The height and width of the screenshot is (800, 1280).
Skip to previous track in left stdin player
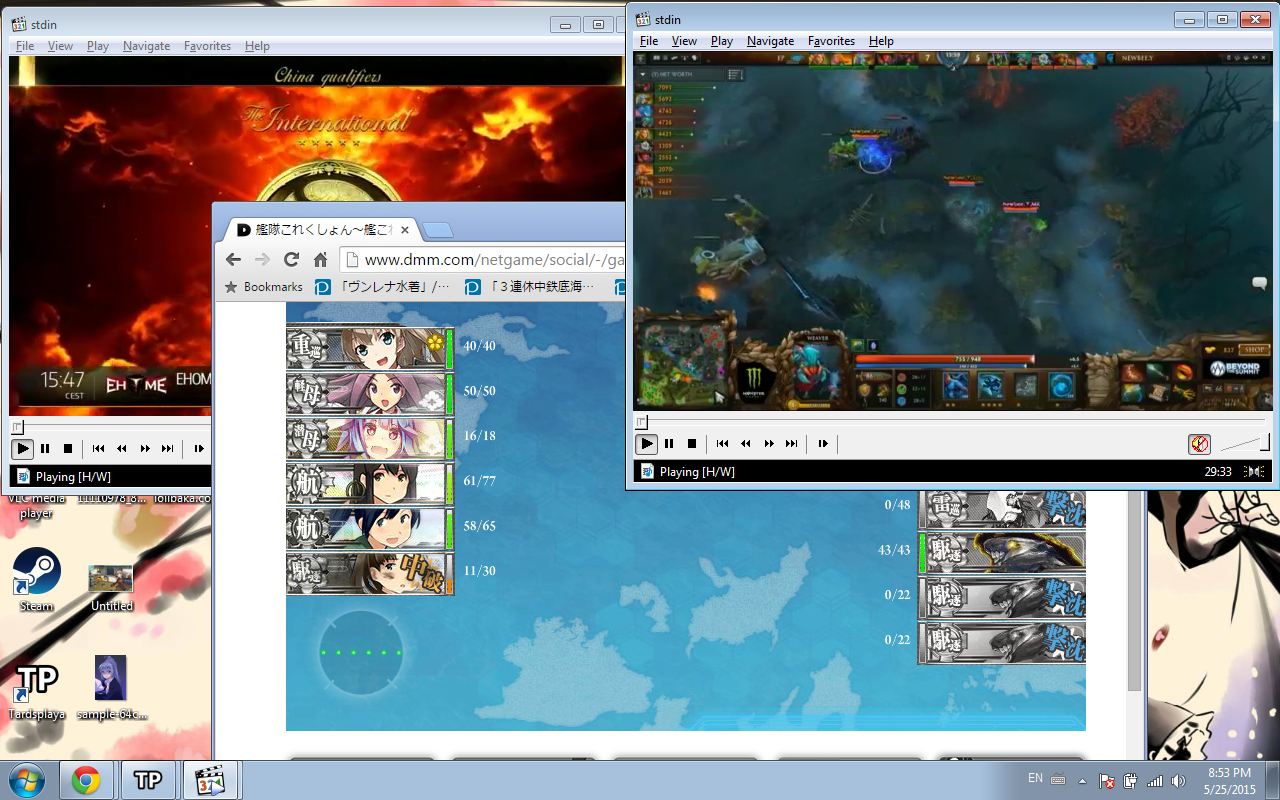click(x=98, y=449)
